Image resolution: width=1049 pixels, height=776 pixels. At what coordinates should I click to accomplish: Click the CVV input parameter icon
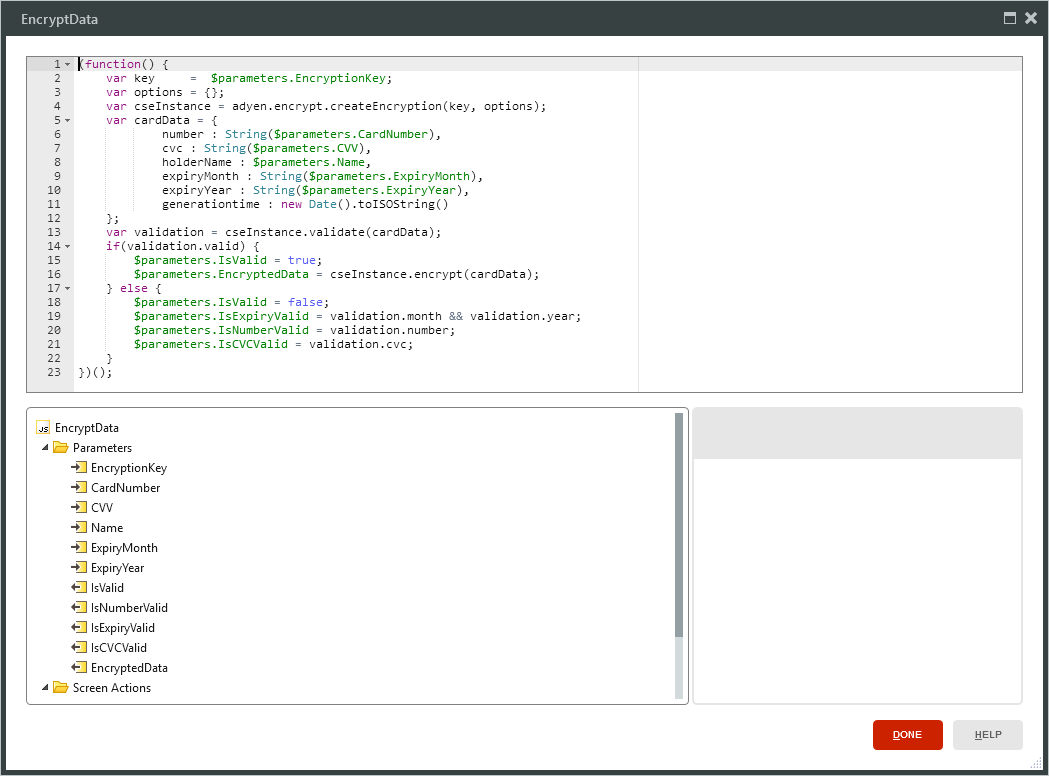[79, 508]
